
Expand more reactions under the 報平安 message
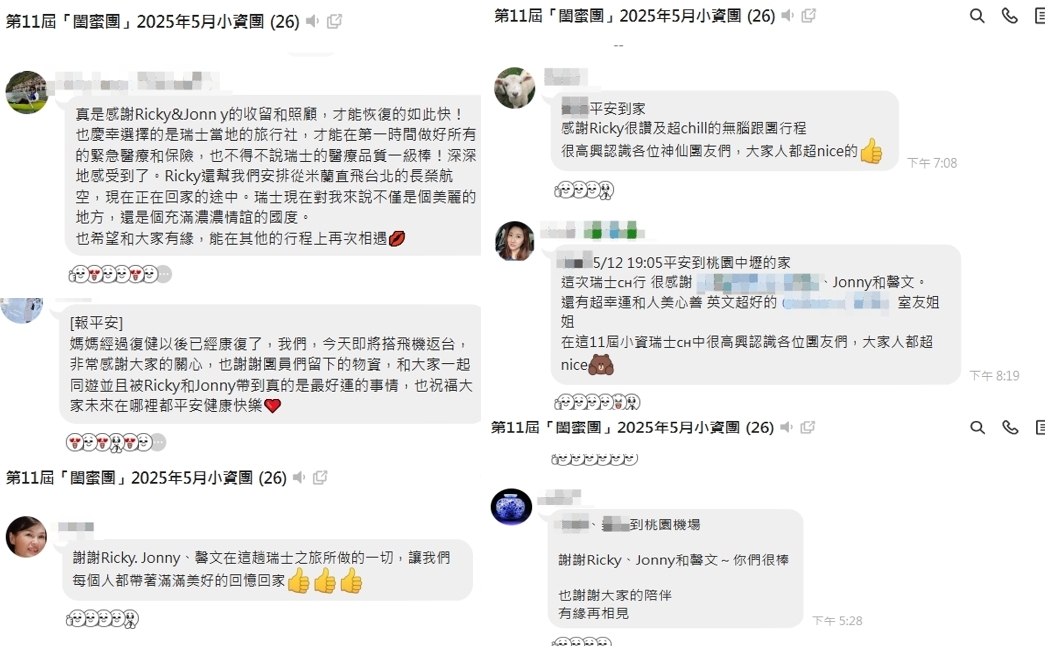tap(159, 442)
